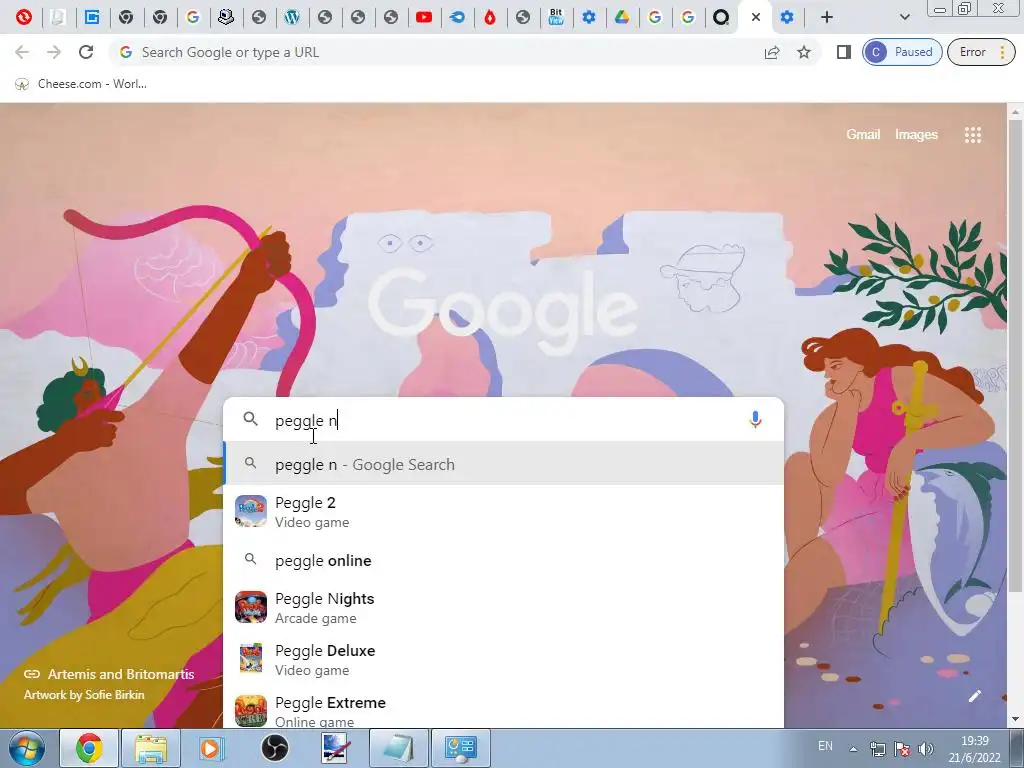Open Google Images link
The width and height of the screenshot is (1024, 768).
pos(916,135)
